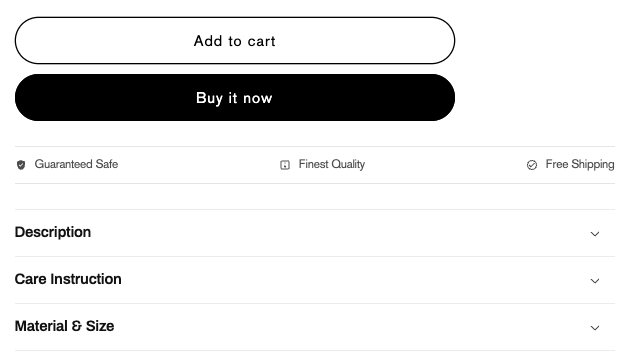Open the Care Instruction accordion heading
This screenshot has height=362, width=638.
[68, 279]
